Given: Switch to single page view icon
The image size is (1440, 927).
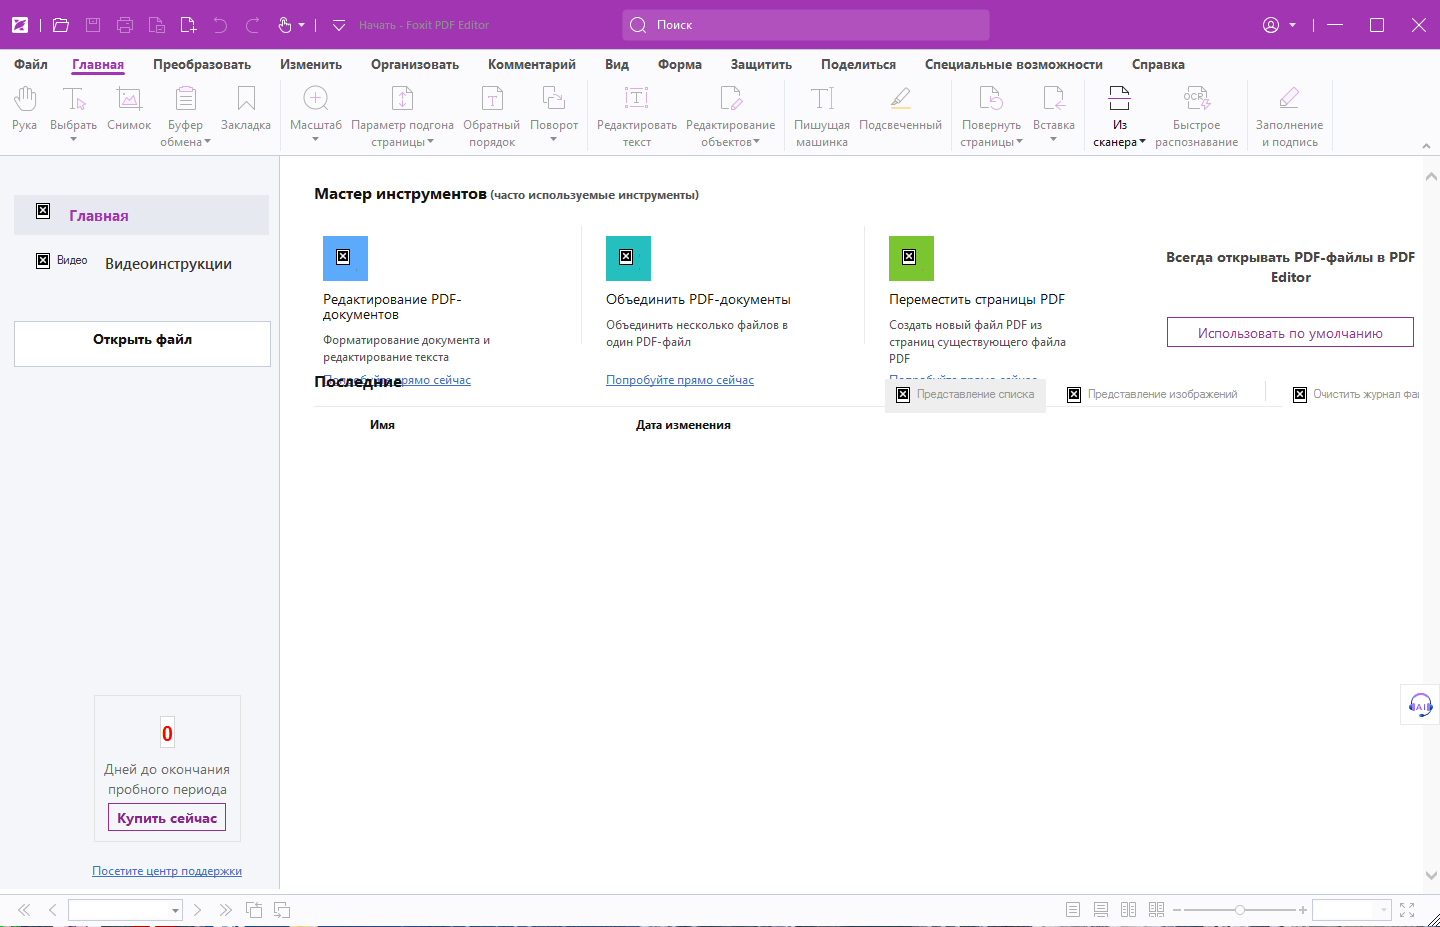Looking at the screenshot, I should pyautogui.click(x=1073, y=910).
